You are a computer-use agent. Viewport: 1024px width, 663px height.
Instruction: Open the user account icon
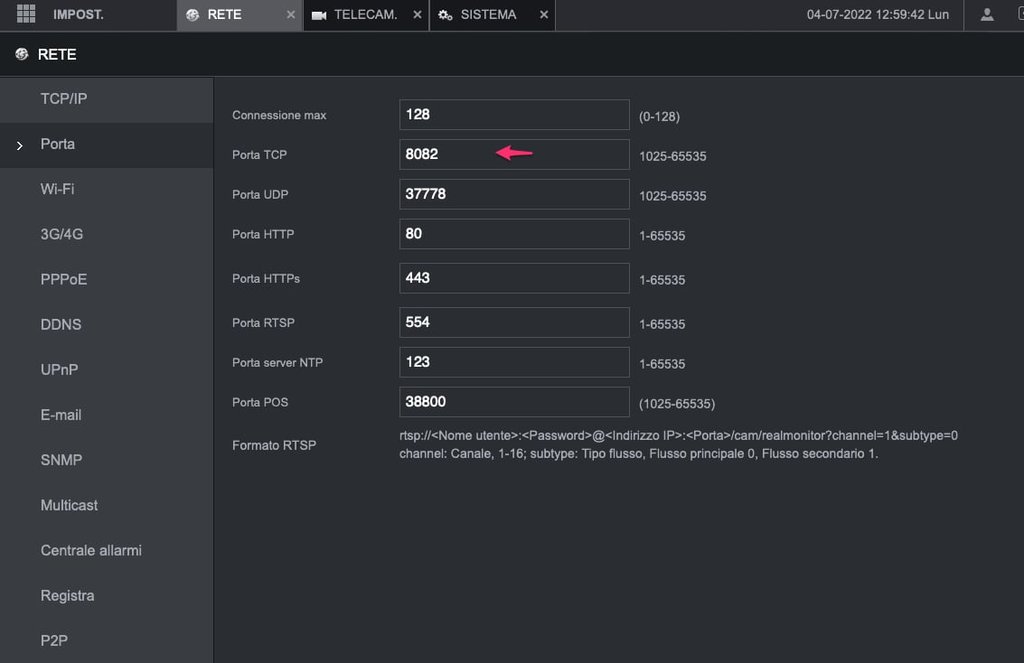click(987, 14)
